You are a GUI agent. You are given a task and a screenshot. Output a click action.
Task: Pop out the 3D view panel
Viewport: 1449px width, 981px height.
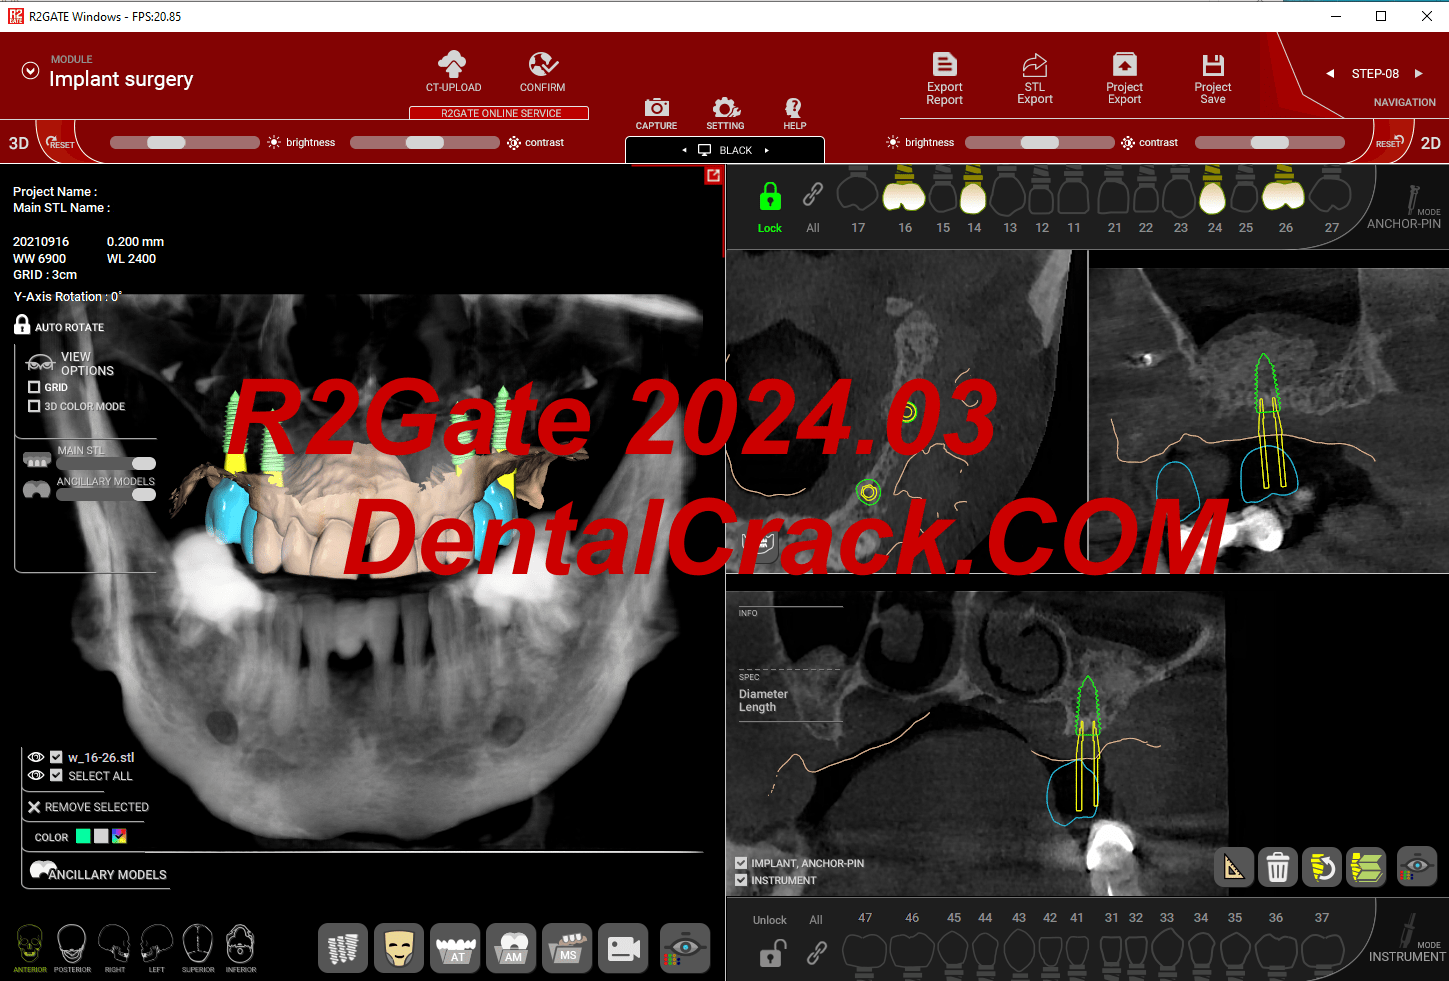click(x=713, y=176)
